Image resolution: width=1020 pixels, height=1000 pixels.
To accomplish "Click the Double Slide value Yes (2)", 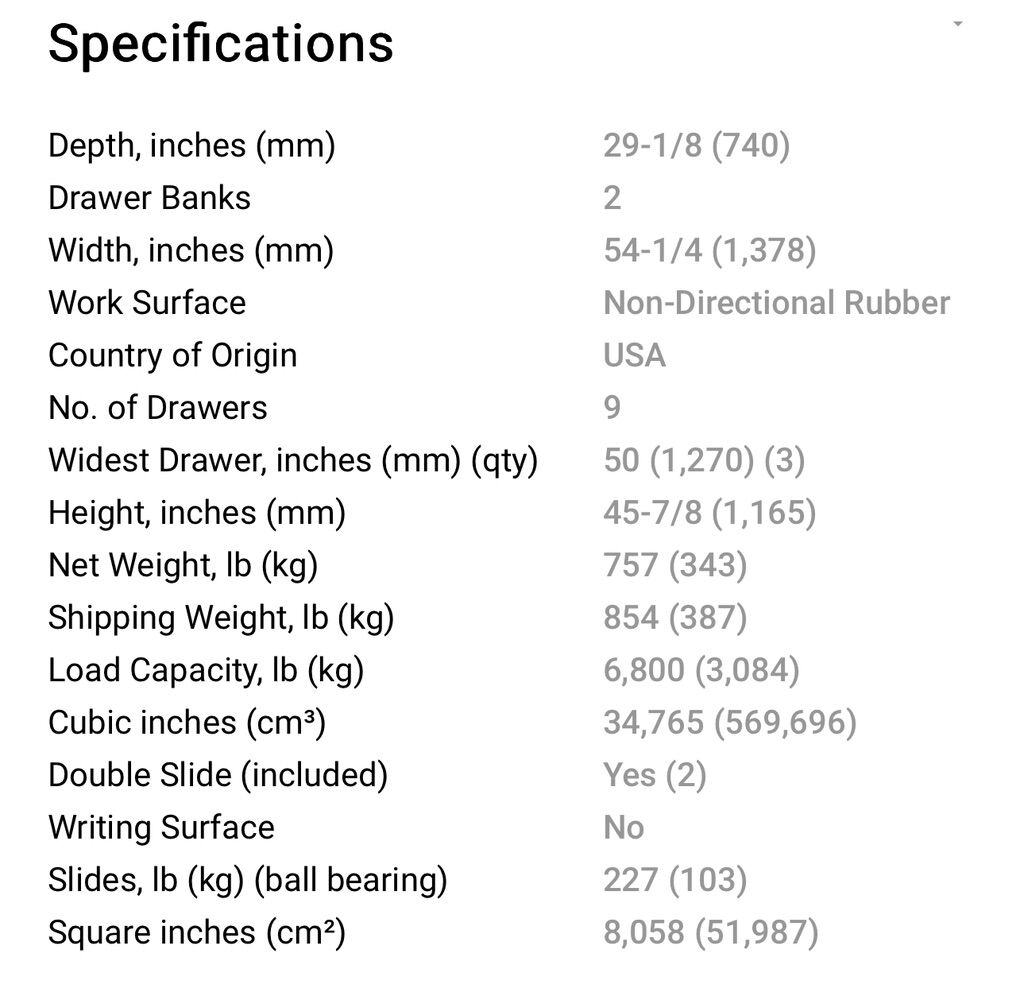I will click(654, 776).
